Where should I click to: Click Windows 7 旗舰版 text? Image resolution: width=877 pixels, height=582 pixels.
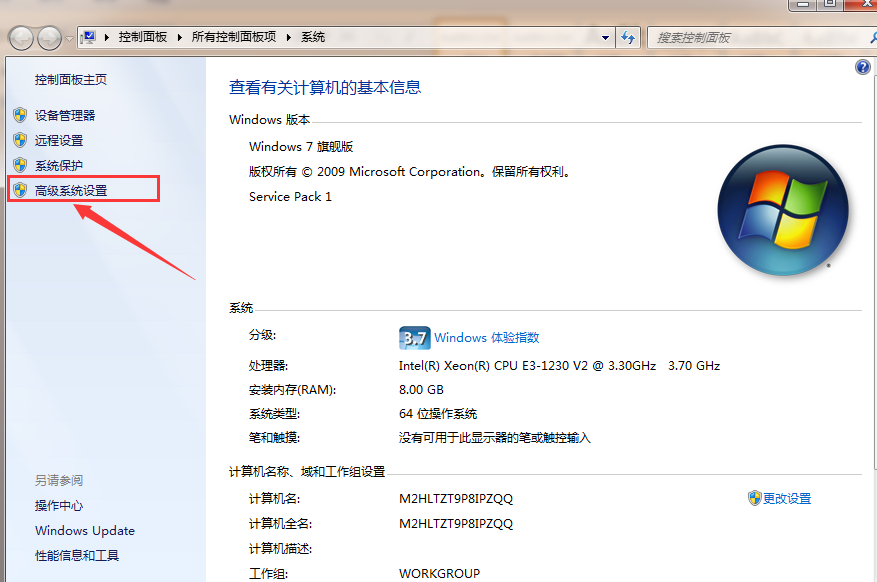[x=301, y=146]
